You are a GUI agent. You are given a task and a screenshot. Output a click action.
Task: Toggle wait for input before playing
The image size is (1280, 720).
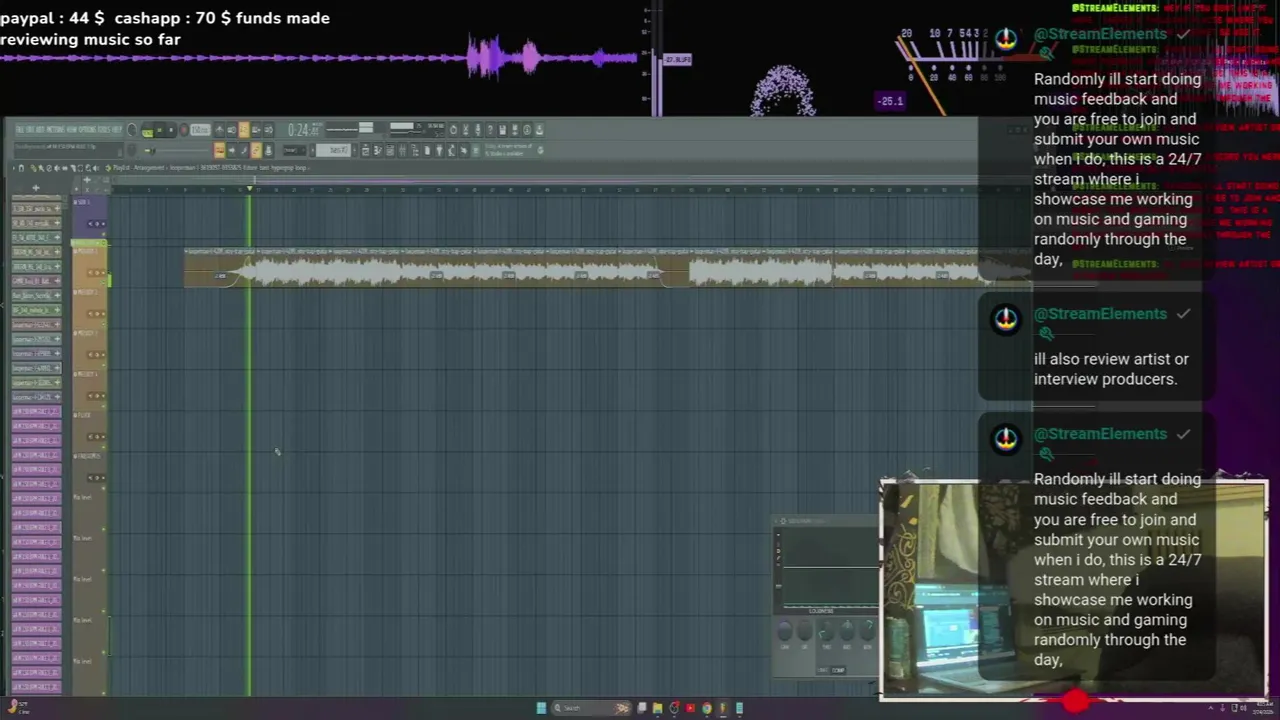pyautogui.click(x=232, y=130)
